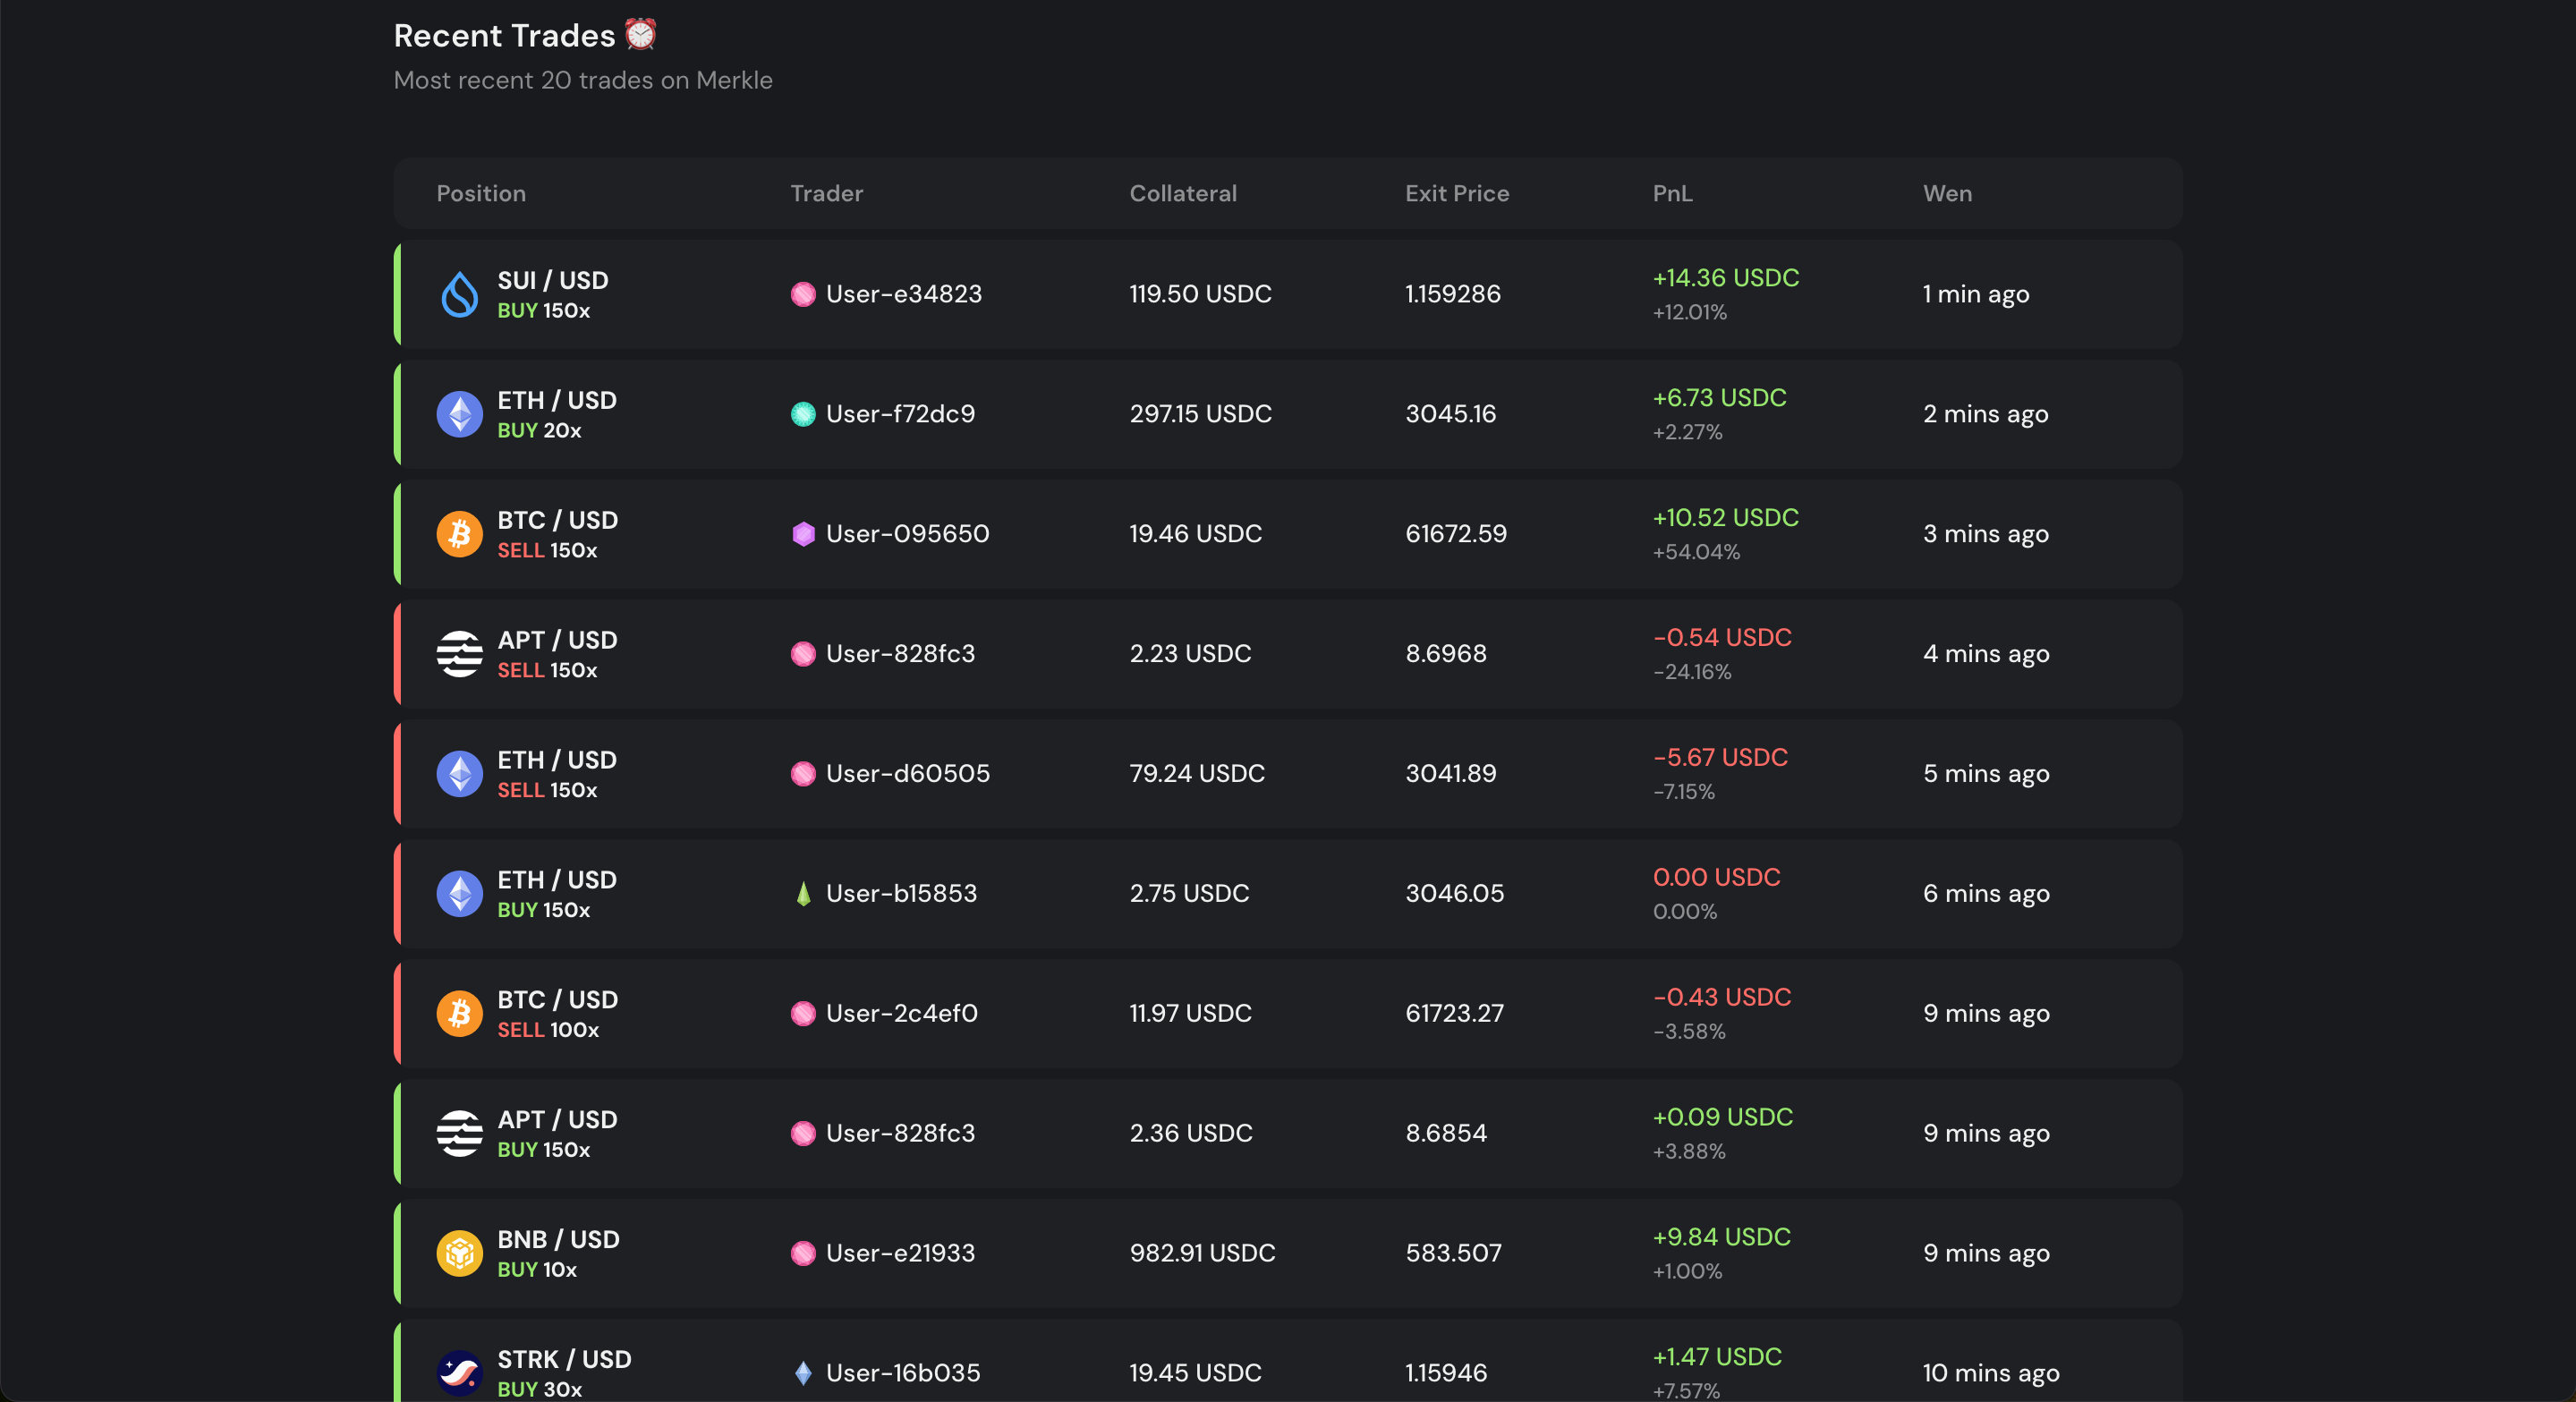Click the Aptos icon in the SELL 150x row
Viewport: 2576px width, 1402px height.
click(x=459, y=654)
